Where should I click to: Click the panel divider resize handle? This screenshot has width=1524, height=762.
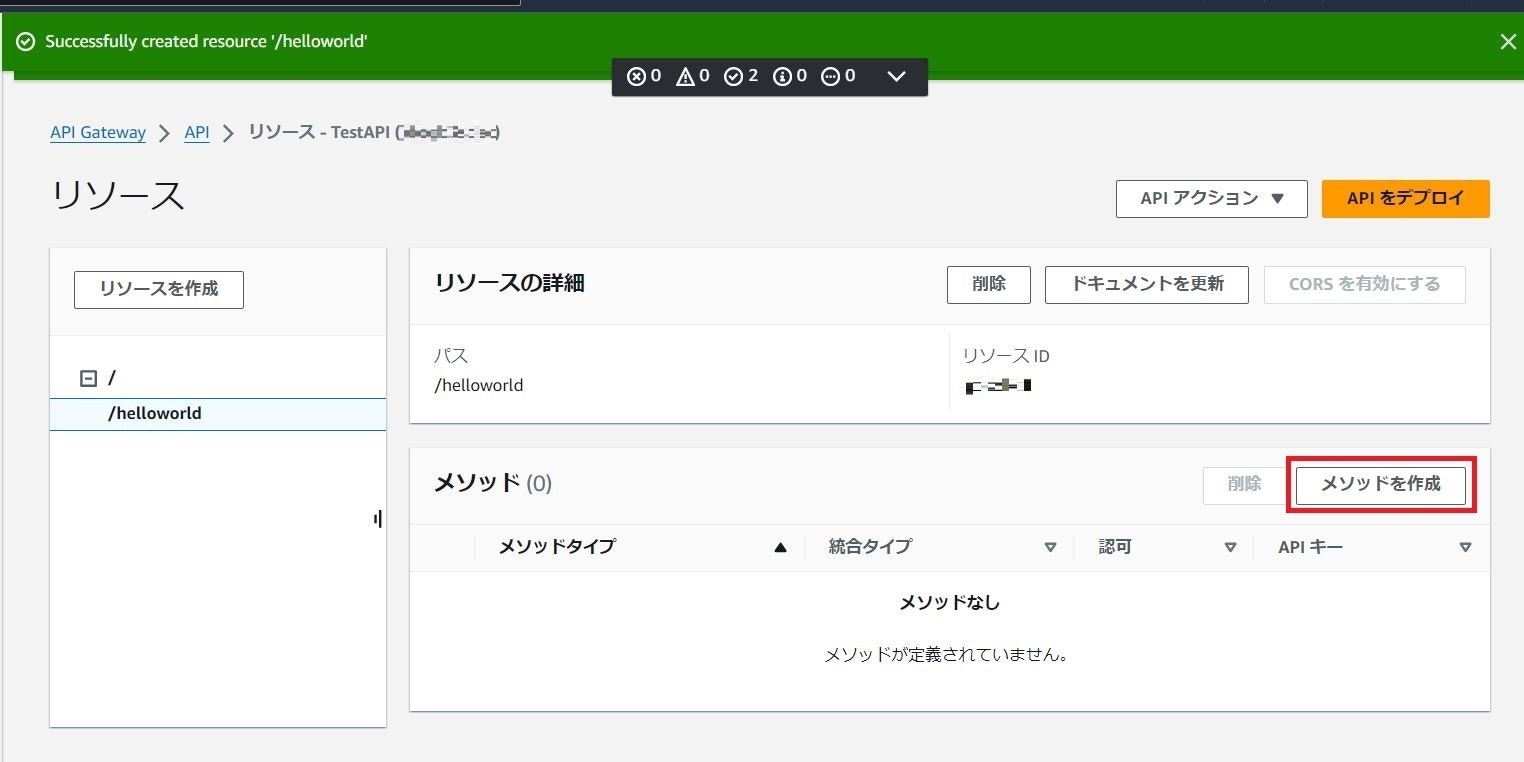click(x=378, y=519)
